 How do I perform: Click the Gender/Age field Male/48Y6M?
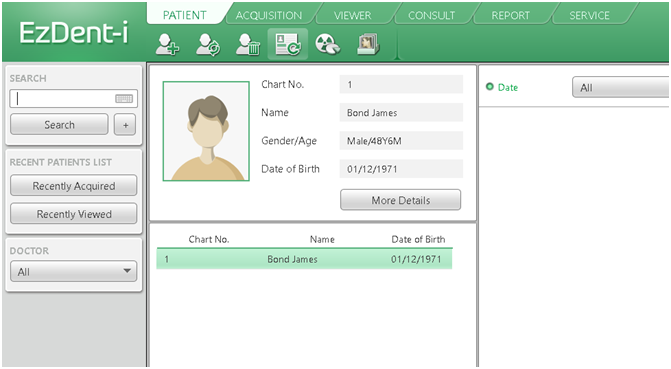point(401,141)
